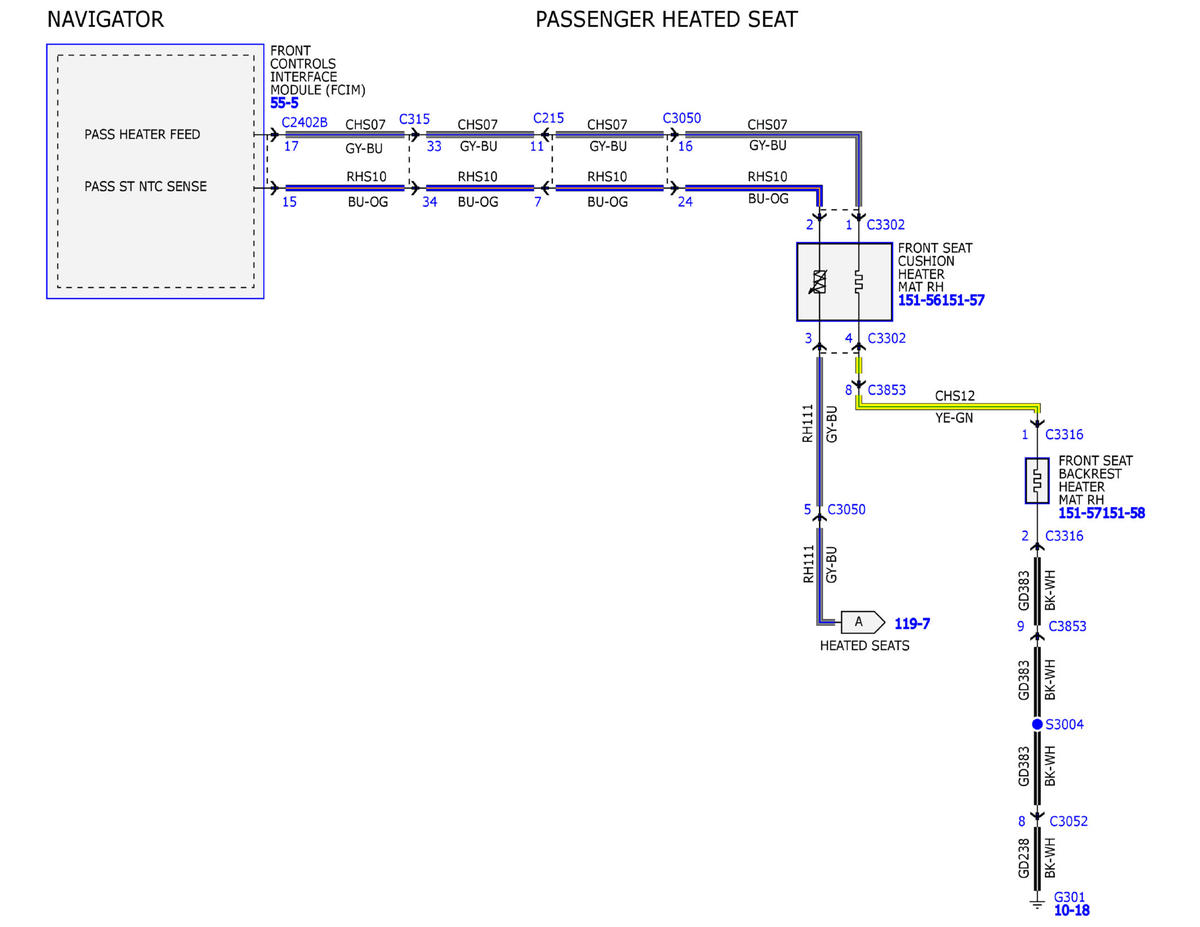Select the YE-GN wire color label
Viewport: 1200px width, 927px height.
coord(954,418)
